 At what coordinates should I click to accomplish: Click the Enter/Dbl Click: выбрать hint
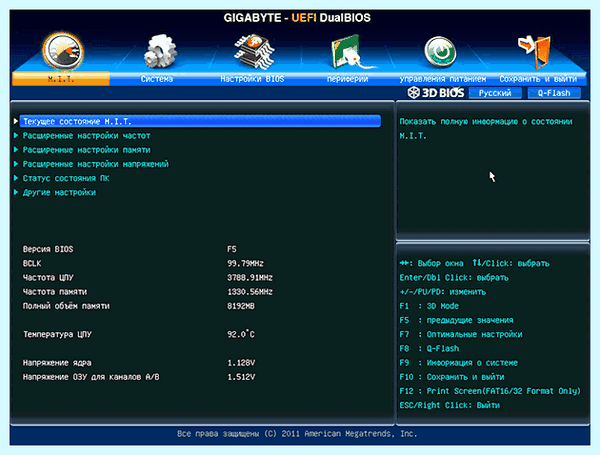click(x=454, y=277)
